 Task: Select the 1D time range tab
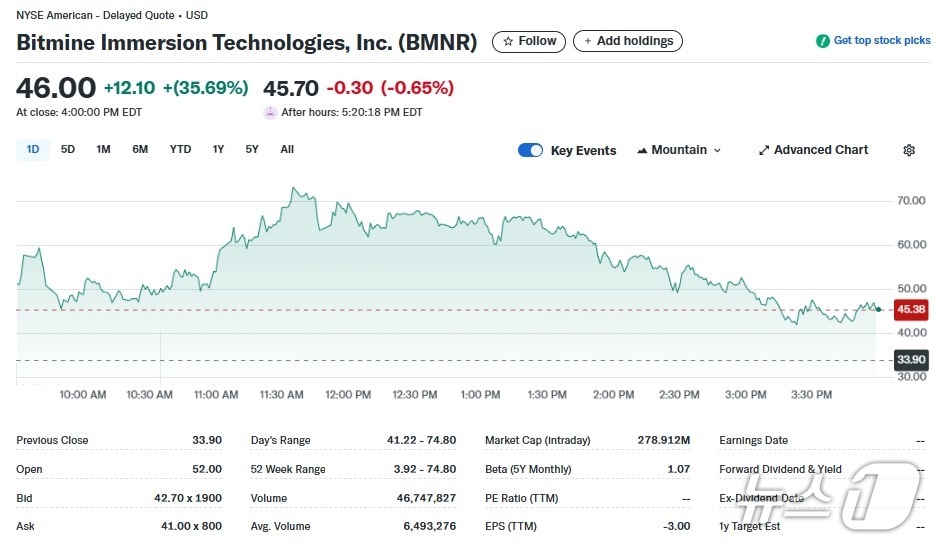pos(33,150)
